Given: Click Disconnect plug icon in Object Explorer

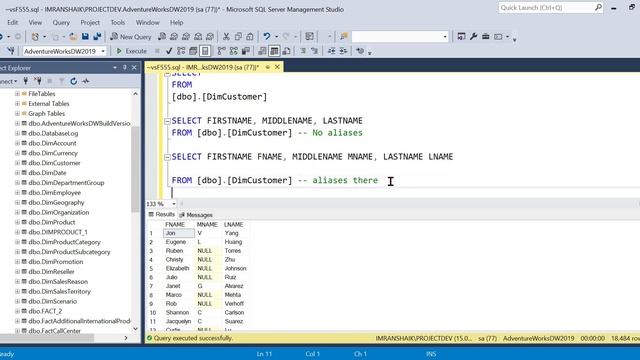Looking at the screenshot, I should point(38,81).
